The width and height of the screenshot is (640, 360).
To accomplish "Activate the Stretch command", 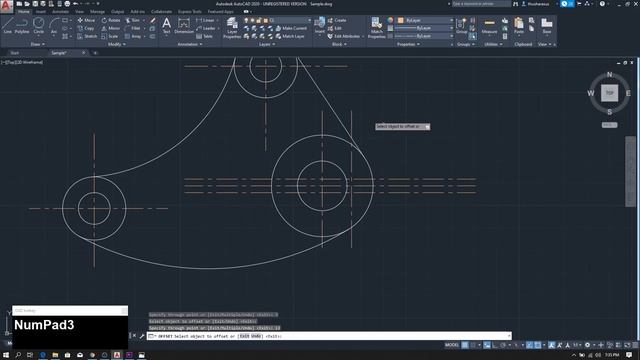I will [87, 36].
